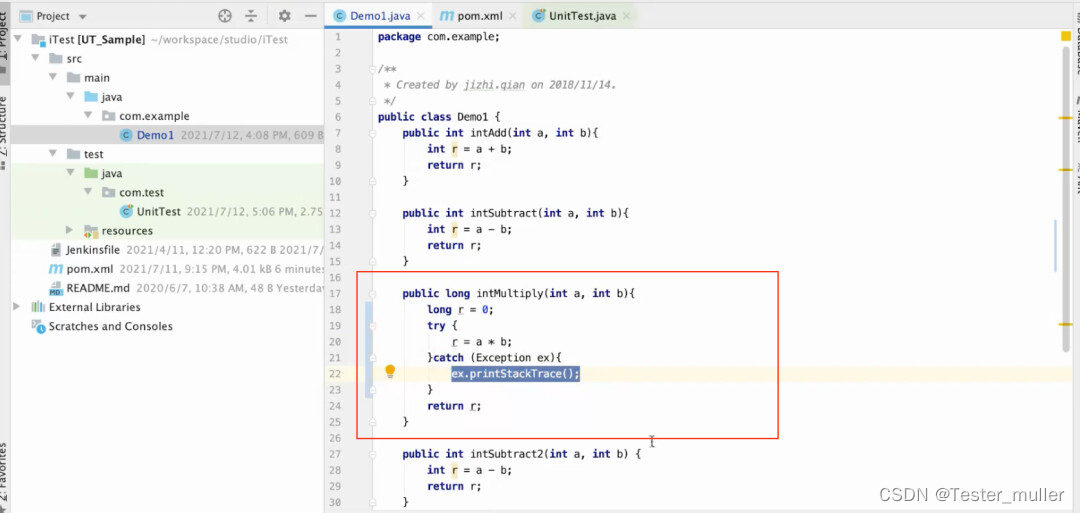Click on 'package com.example;' text
The image size is (1080, 513).
point(439,36)
